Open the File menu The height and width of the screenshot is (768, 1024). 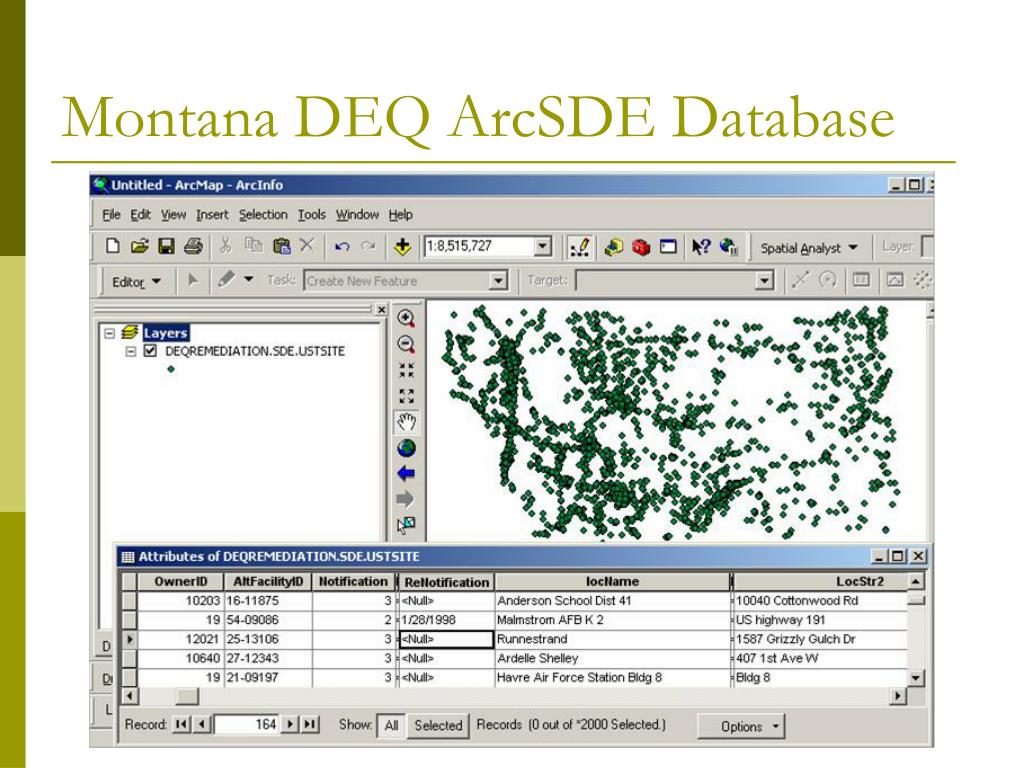[x=111, y=215]
